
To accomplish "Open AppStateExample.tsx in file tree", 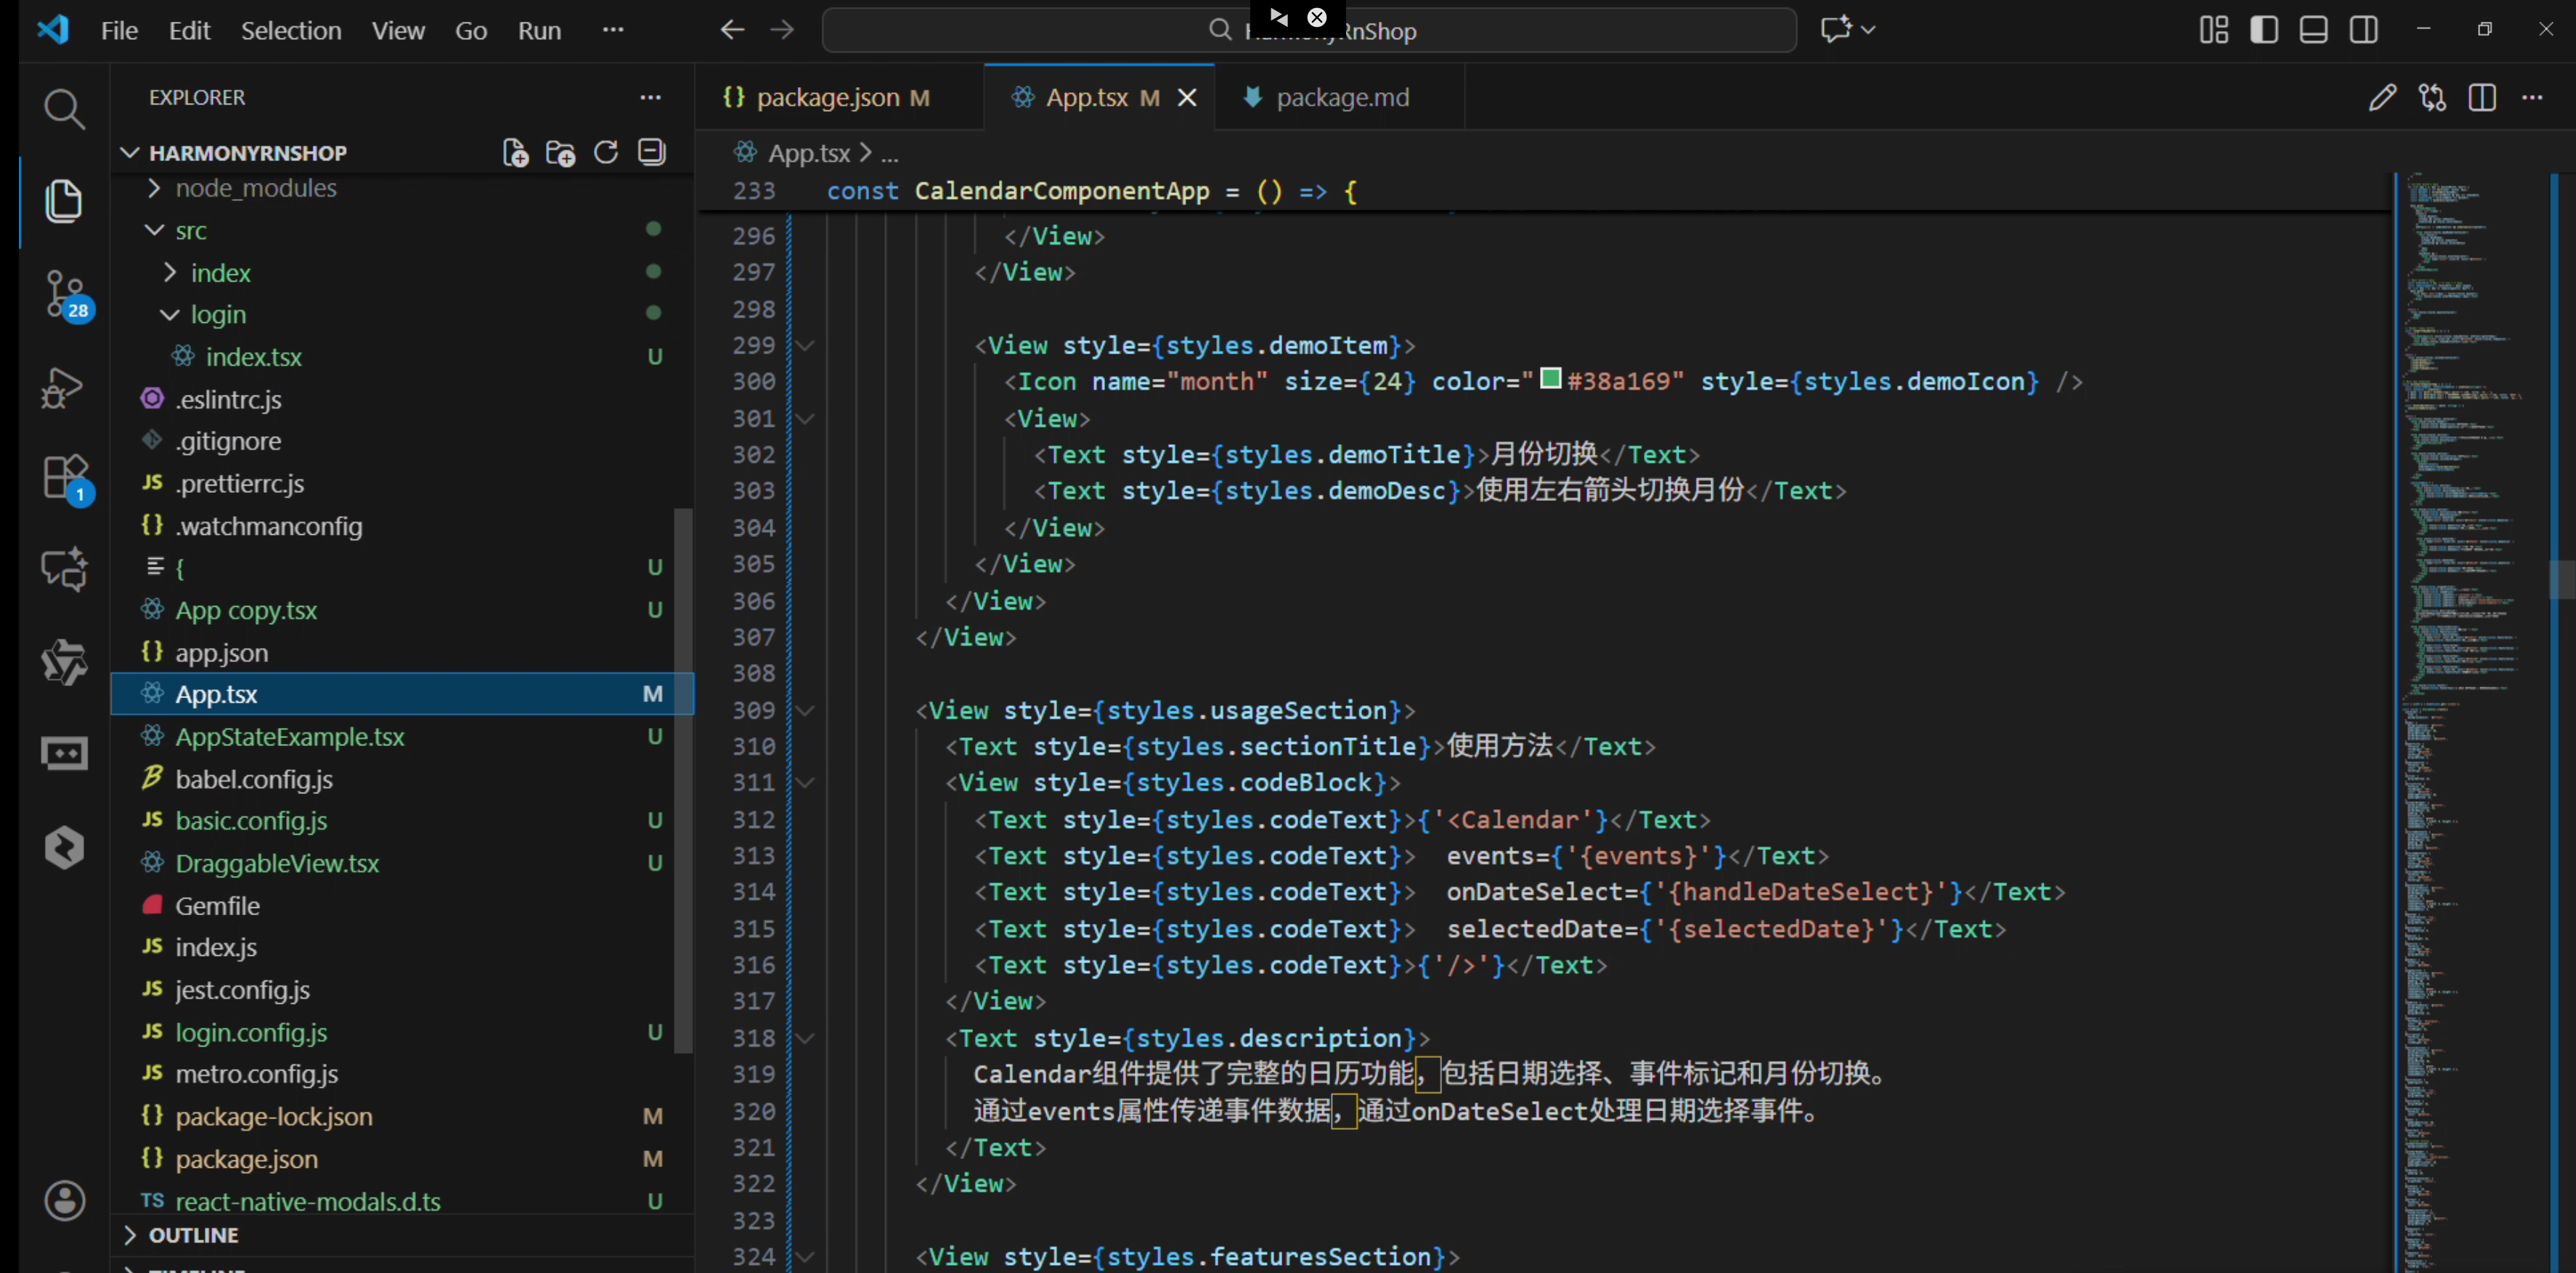I will click(x=289, y=737).
